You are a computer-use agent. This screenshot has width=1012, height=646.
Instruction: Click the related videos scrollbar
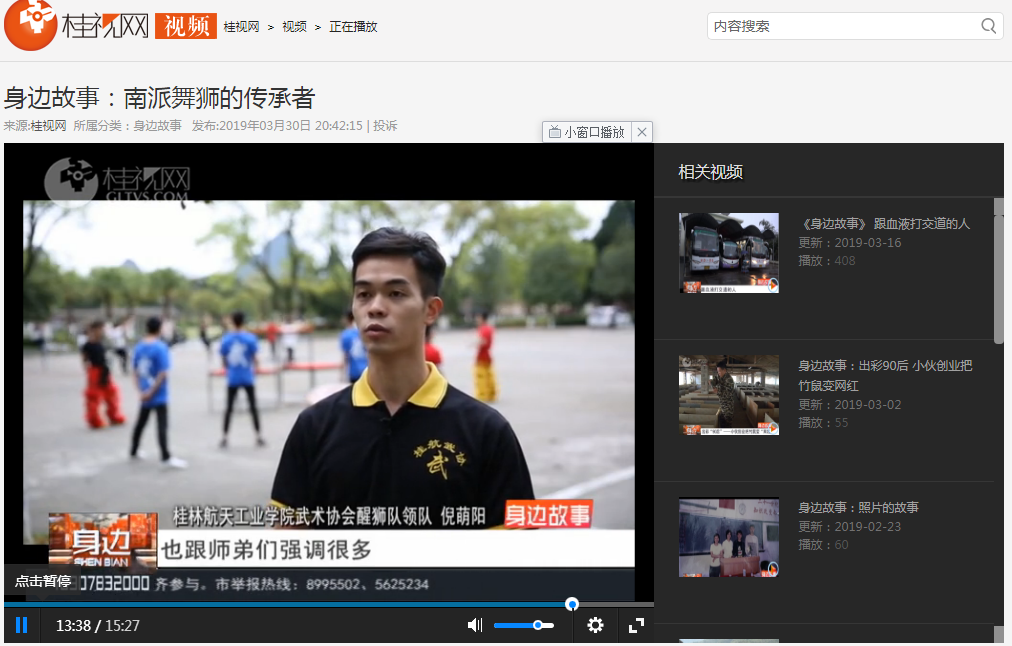click(x=998, y=270)
